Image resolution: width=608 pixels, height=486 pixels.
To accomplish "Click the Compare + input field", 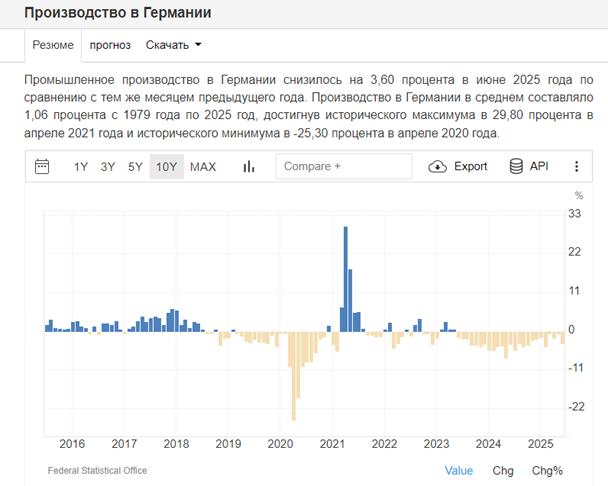I will pos(343,166).
